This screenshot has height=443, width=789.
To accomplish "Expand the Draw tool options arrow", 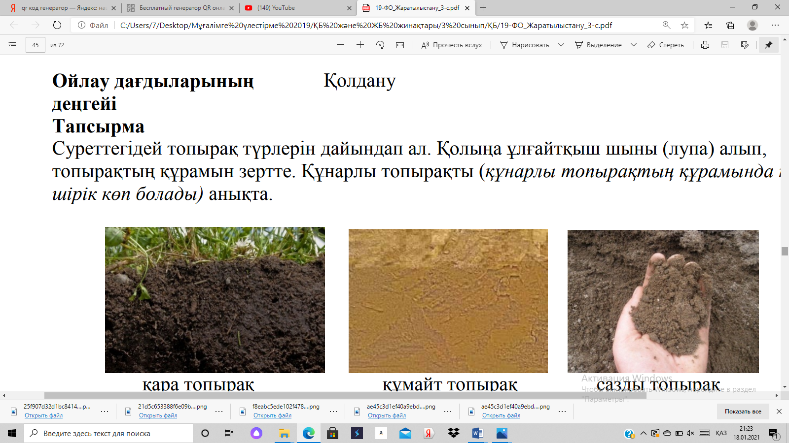I will 561,45.
